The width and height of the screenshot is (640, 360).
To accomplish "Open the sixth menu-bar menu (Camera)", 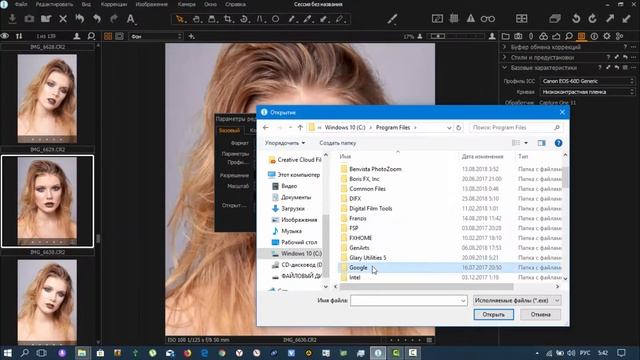I will coord(187,4).
